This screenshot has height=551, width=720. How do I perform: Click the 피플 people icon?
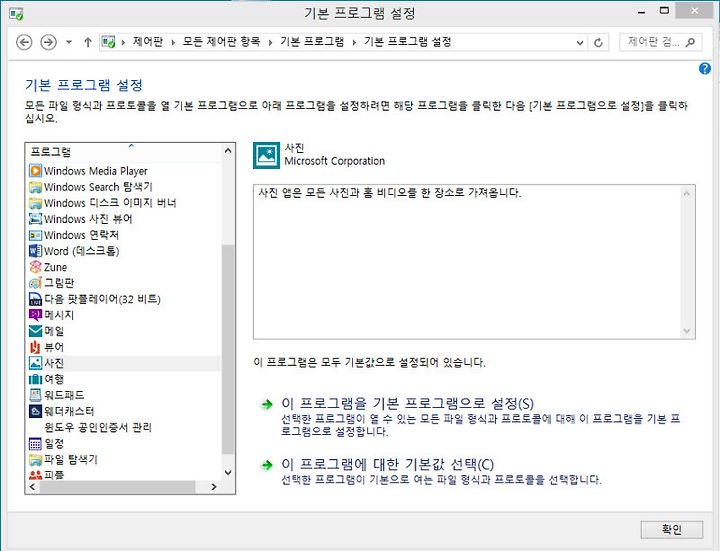tap(35, 475)
